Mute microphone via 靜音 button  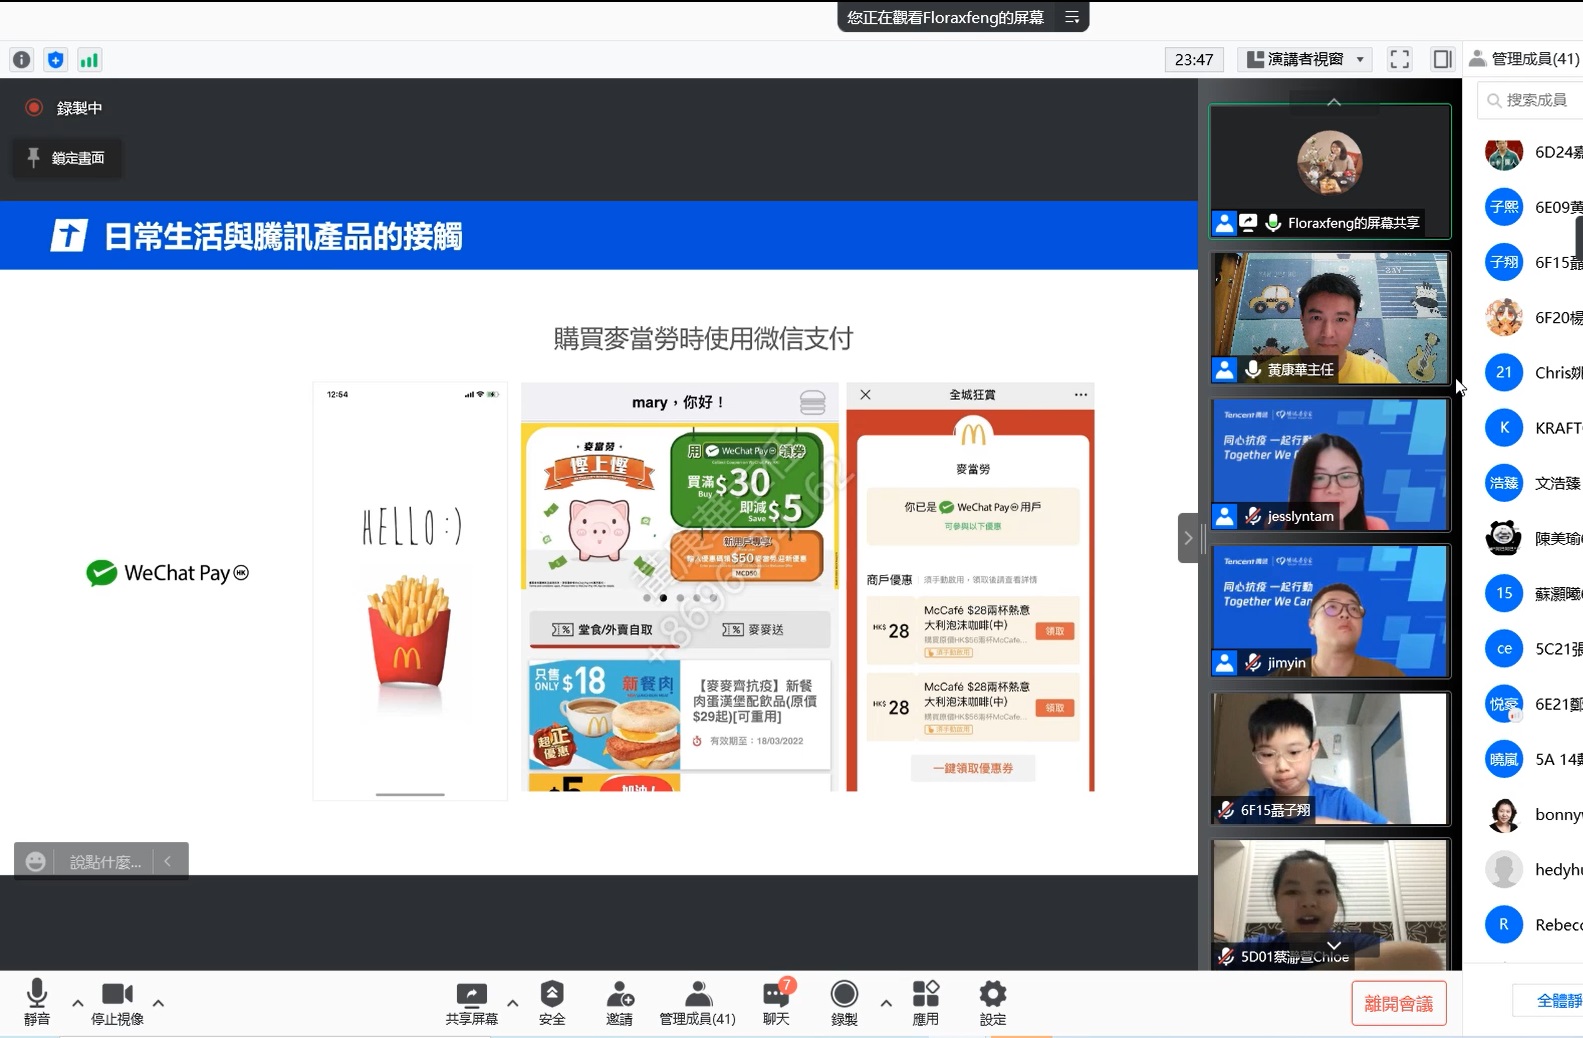point(37,1002)
